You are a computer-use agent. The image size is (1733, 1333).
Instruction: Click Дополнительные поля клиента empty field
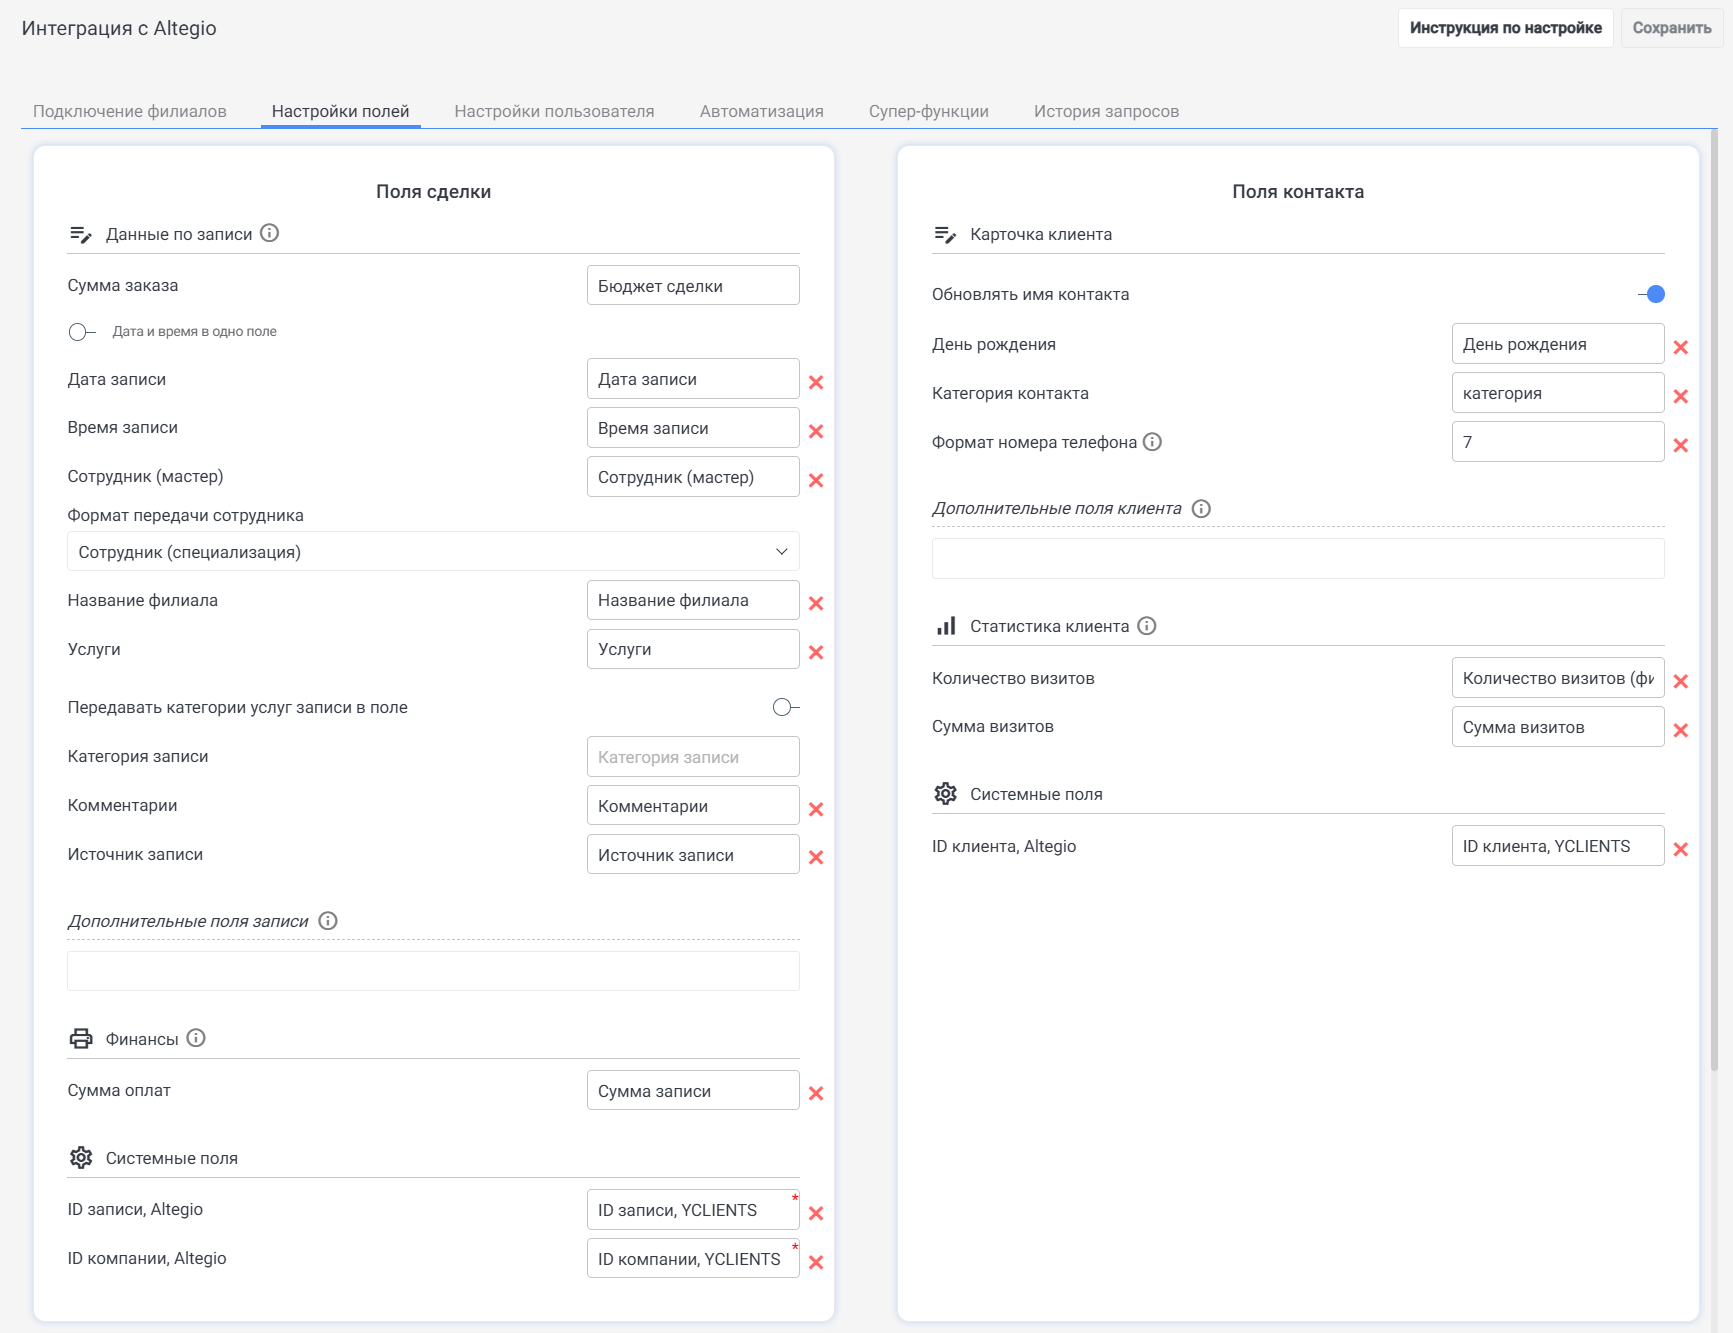[x=1298, y=559]
